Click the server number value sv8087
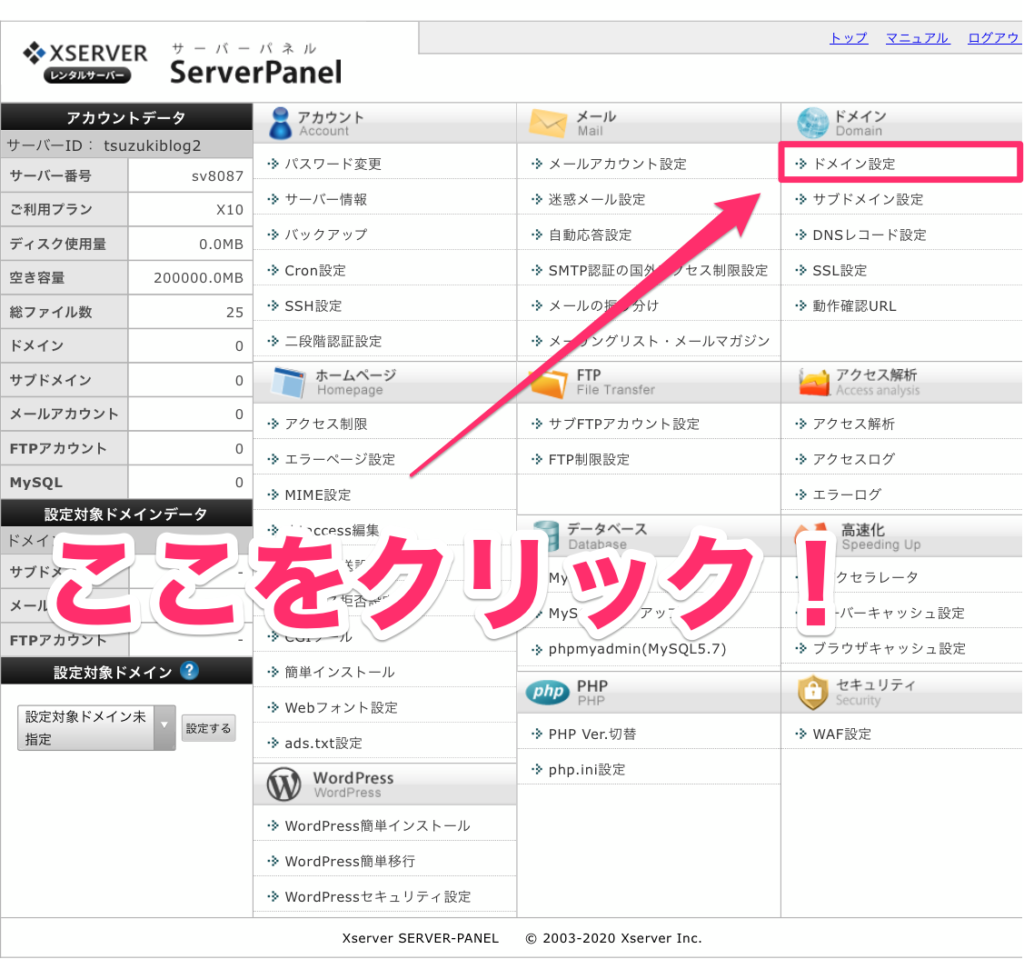This screenshot has height=959, width=1024. pyautogui.click(x=217, y=176)
